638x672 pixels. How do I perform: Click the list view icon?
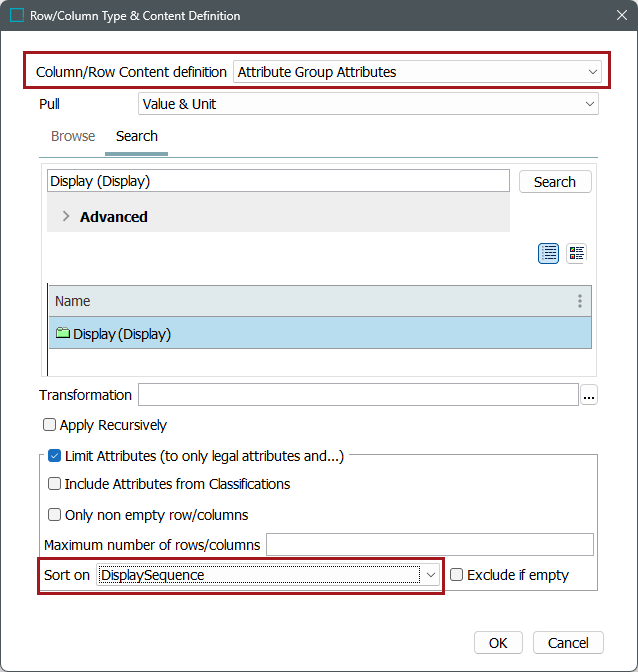point(549,253)
